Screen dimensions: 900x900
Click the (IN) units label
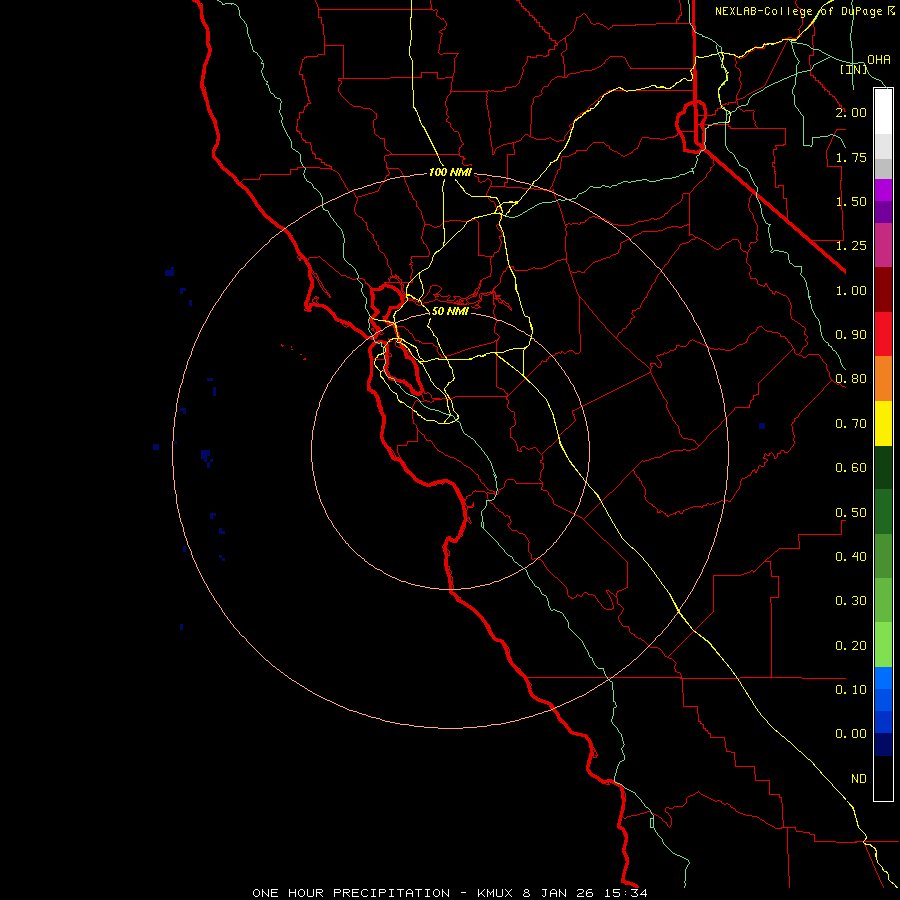(x=854, y=69)
